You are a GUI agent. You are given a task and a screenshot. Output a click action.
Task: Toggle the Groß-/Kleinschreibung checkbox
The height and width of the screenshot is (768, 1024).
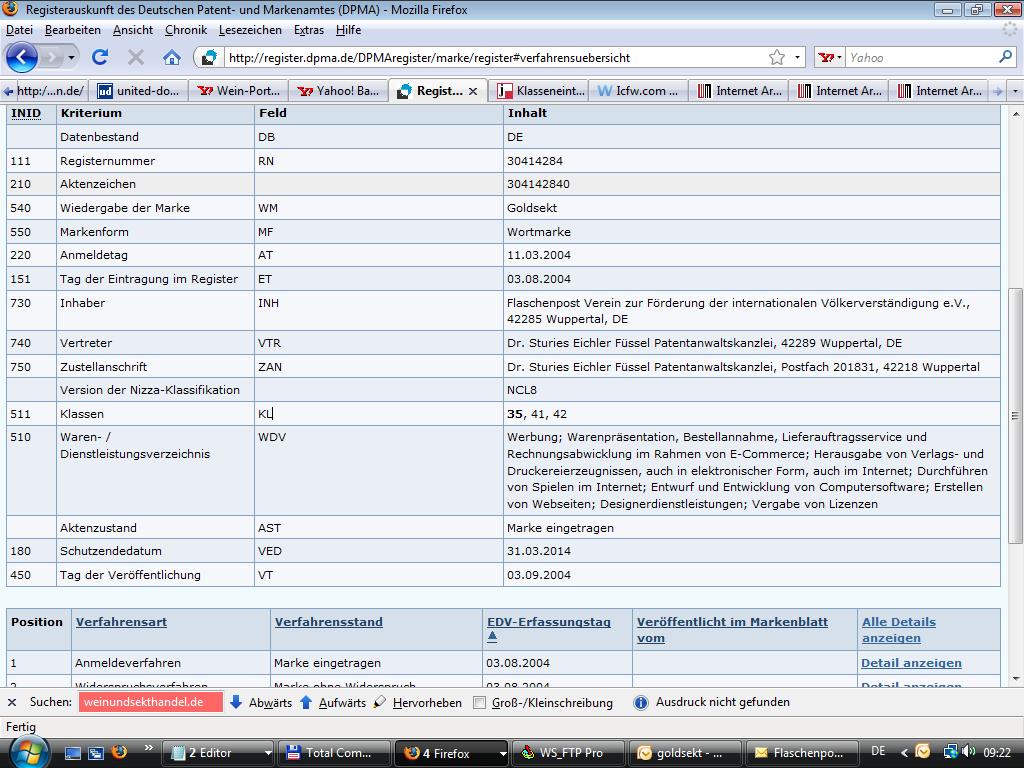point(479,703)
